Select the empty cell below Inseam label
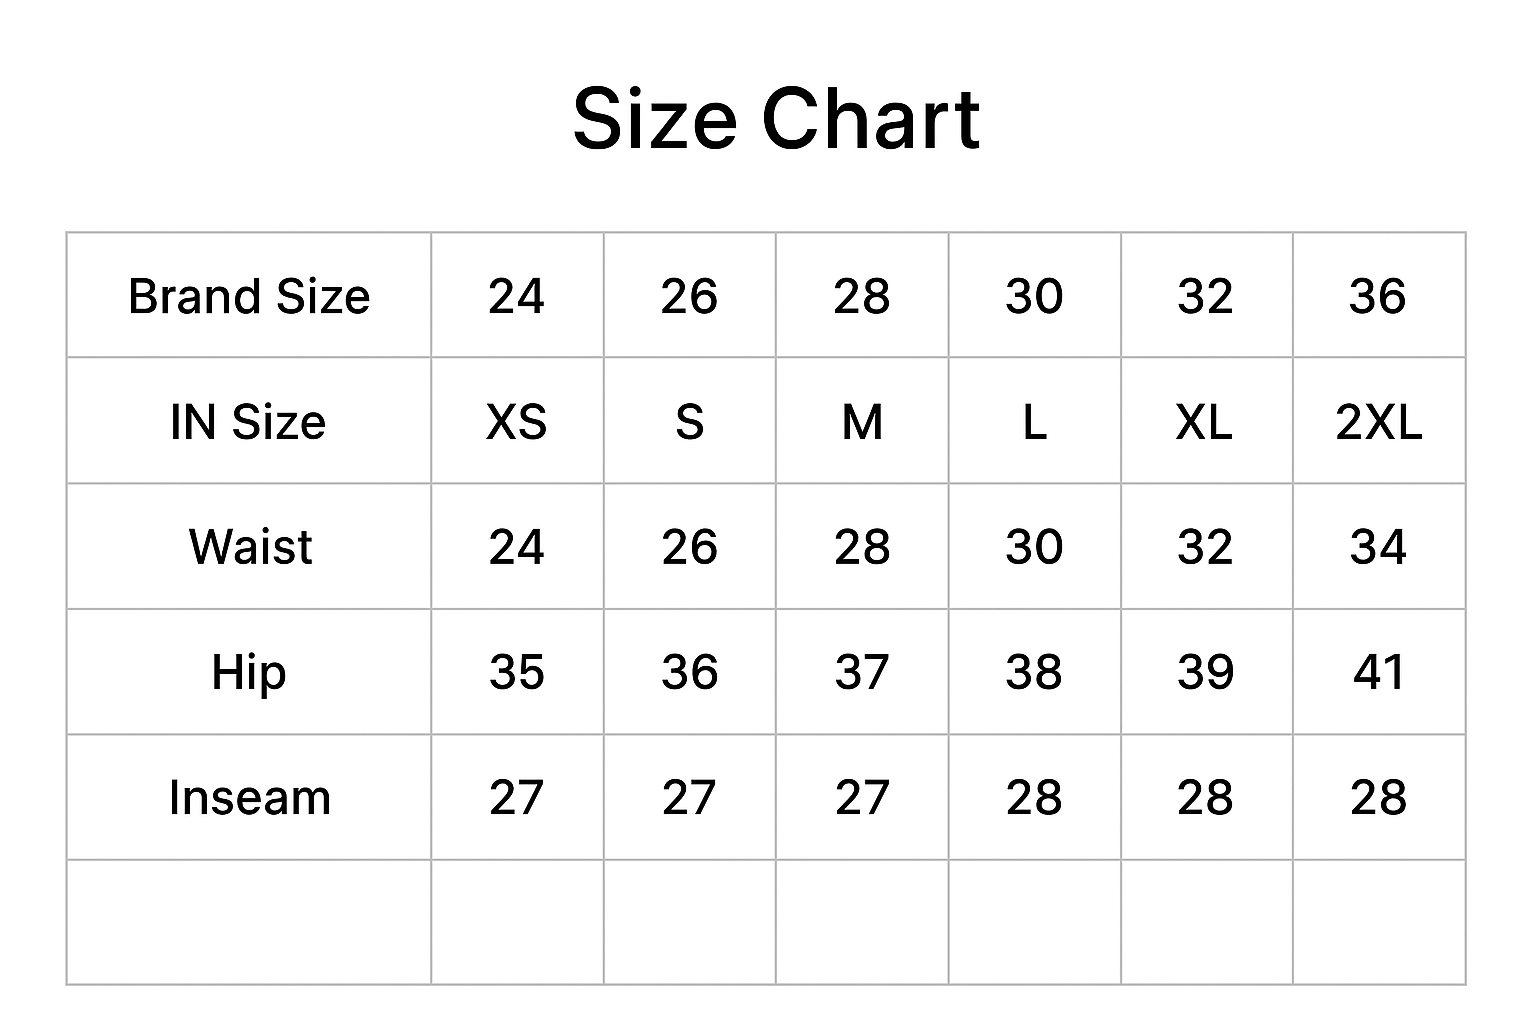The height and width of the screenshot is (1024, 1536). (x=249, y=922)
